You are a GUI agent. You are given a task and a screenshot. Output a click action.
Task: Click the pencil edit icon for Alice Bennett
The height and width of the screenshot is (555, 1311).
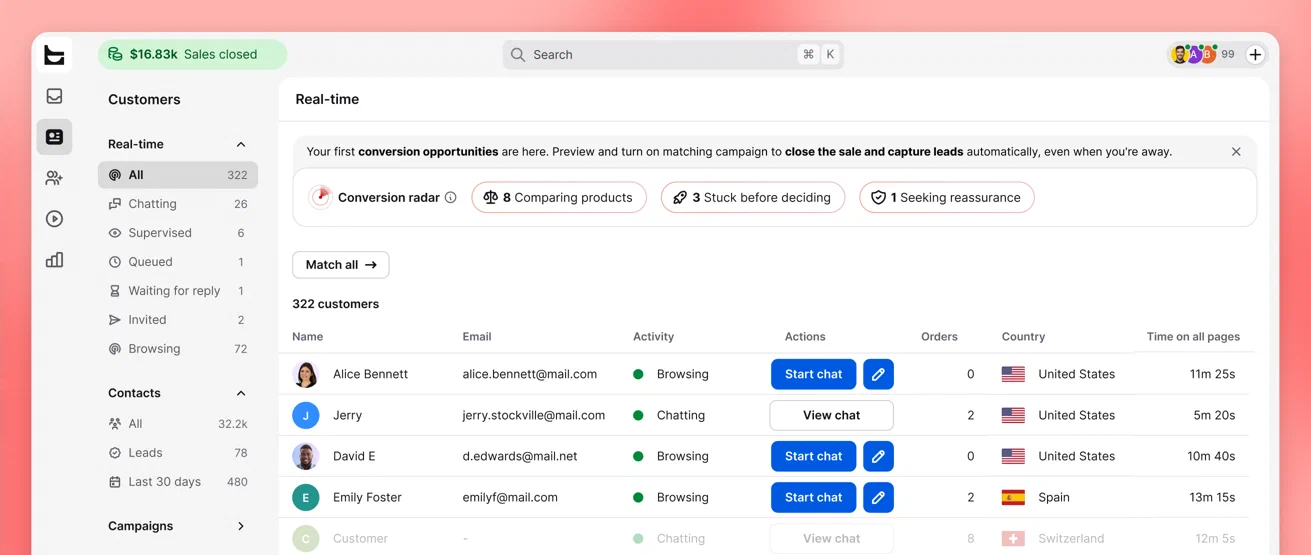878,374
